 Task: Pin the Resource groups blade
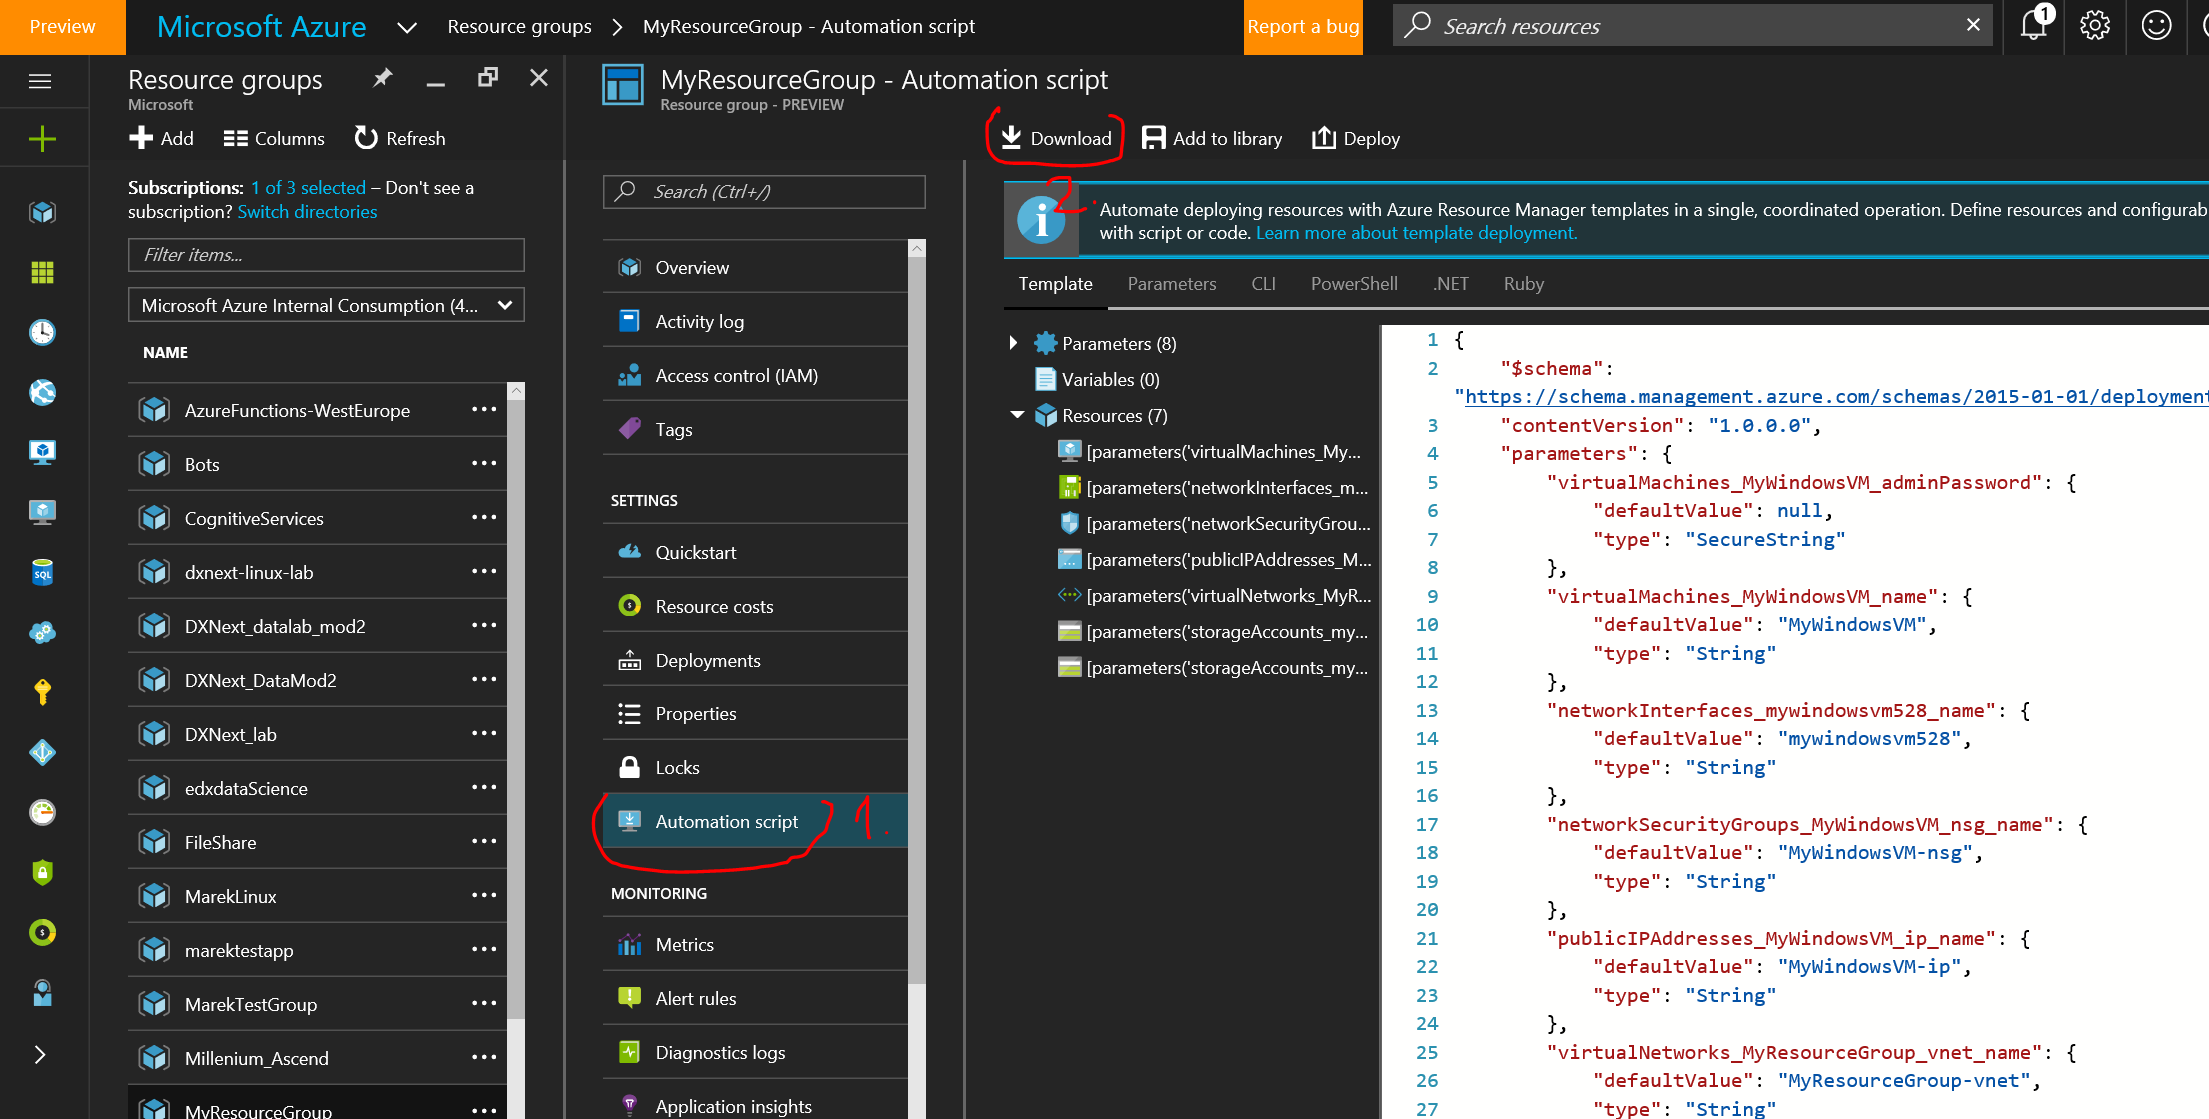(x=382, y=78)
